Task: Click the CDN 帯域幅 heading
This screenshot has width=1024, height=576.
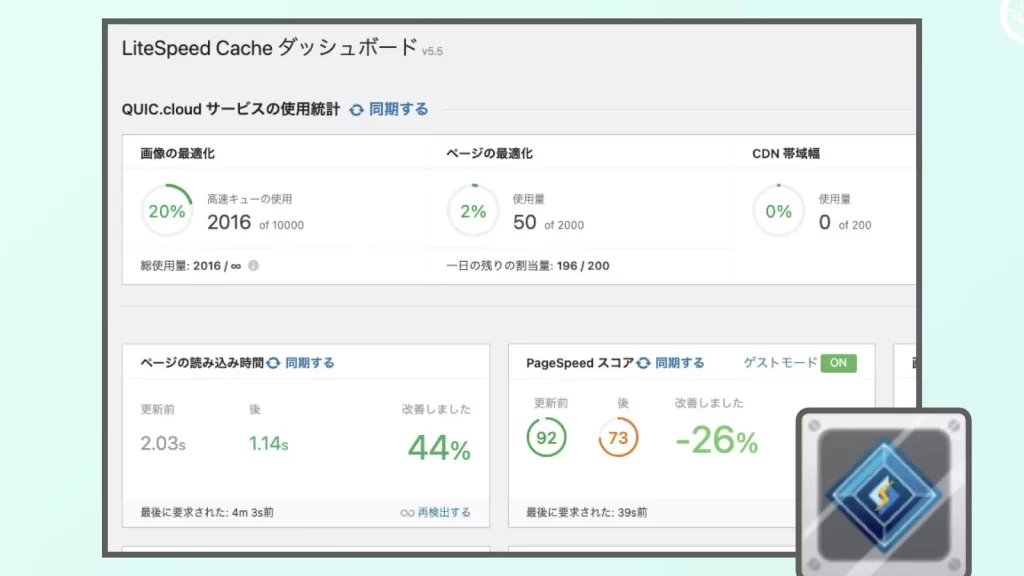Action: coord(786,153)
